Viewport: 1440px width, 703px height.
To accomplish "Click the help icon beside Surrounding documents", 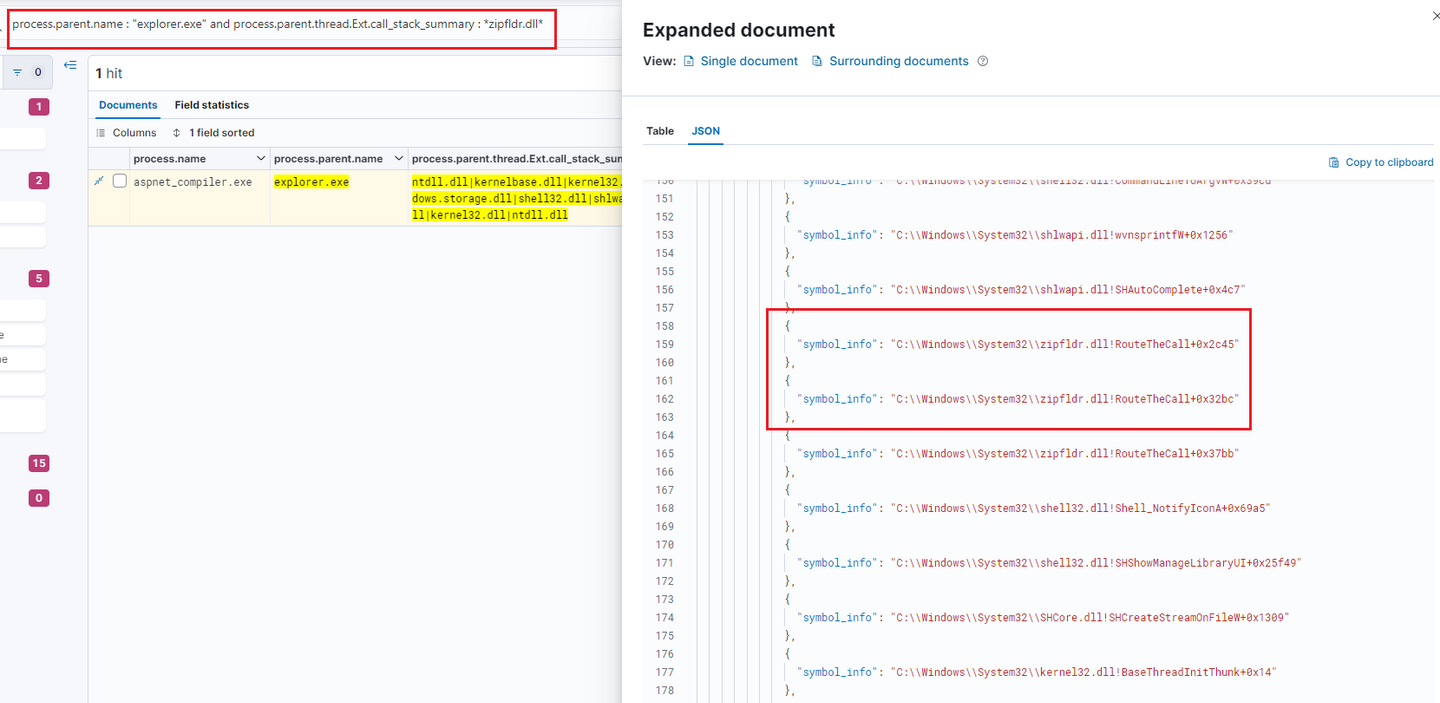I will (x=983, y=61).
